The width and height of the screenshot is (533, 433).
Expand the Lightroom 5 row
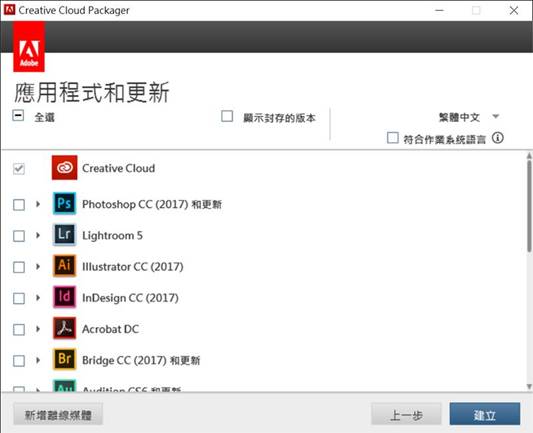[x=38, y=235]
